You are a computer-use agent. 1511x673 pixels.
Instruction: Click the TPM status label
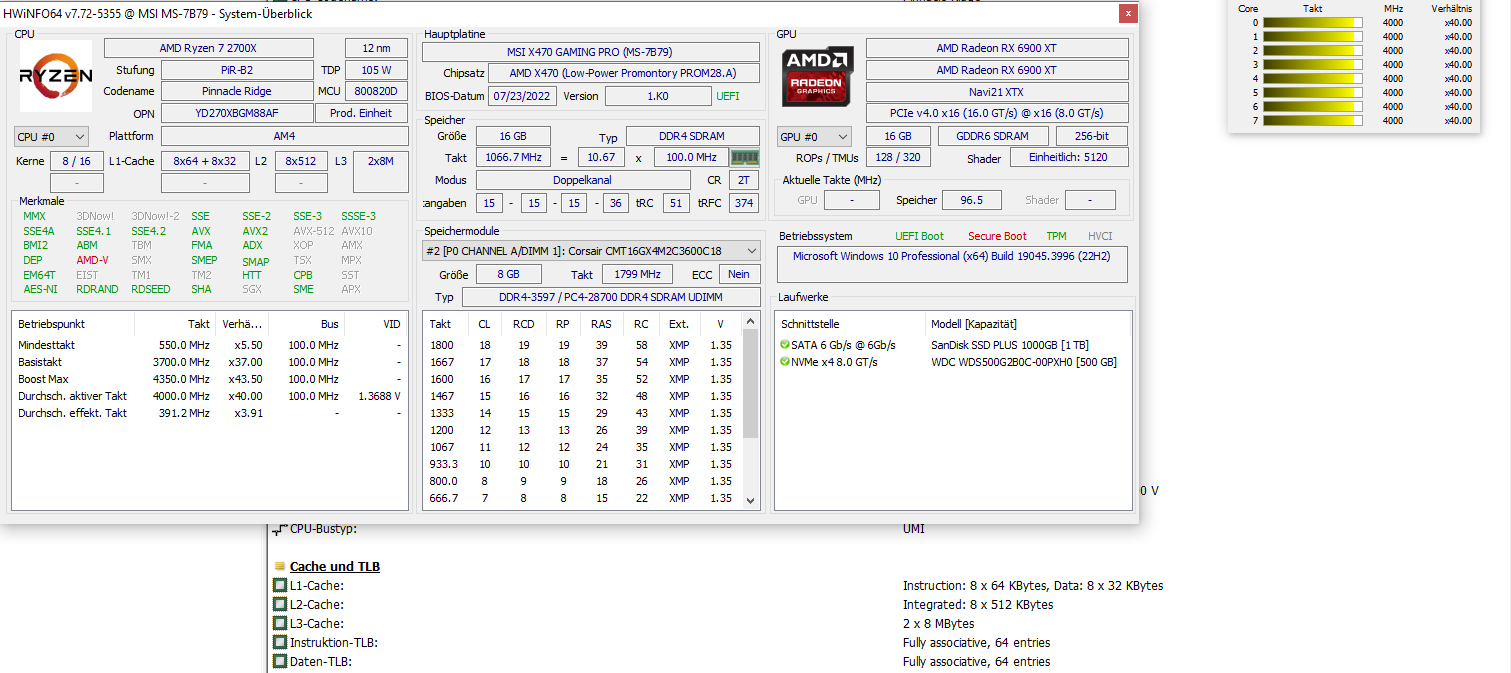1056,236
